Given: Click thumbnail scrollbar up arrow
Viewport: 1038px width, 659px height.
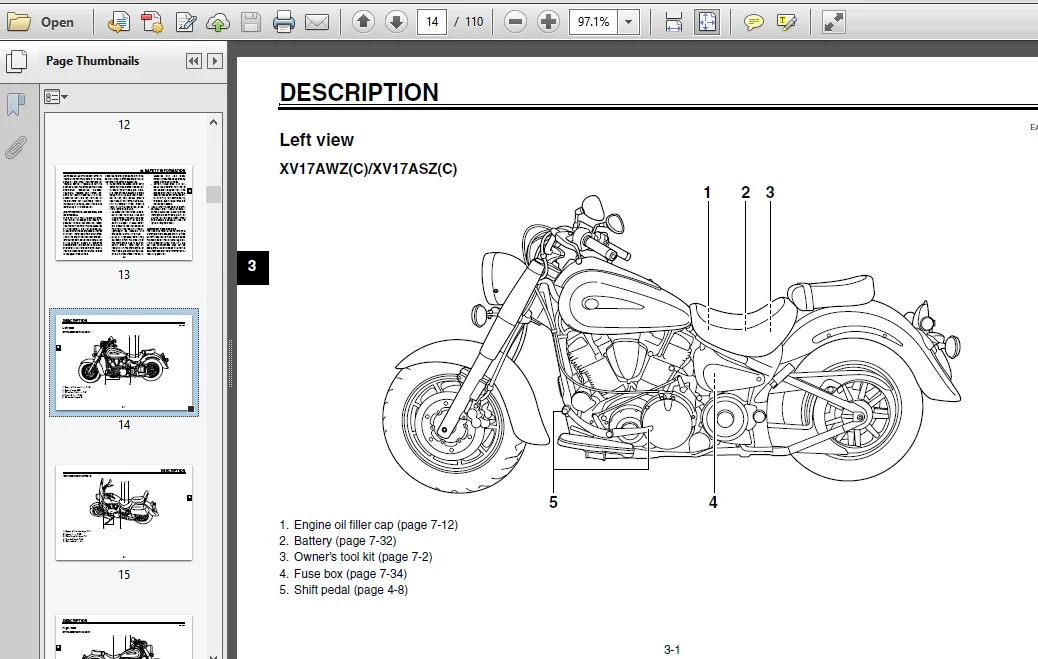Looking at the screenshot, I should pyautogui.click(x=213, y=122).
